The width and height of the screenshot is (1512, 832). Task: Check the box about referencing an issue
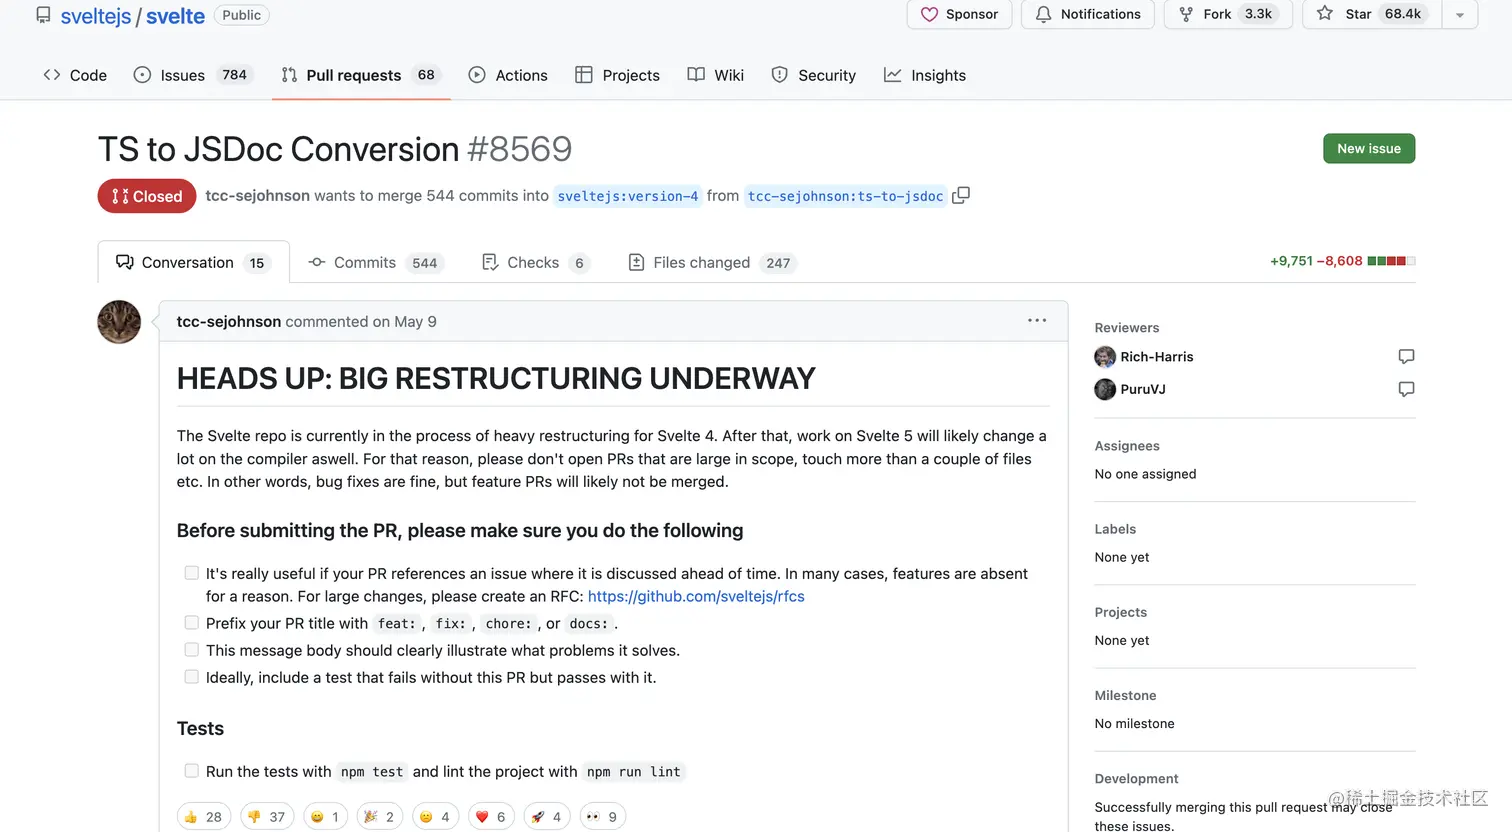coord(191,573)
